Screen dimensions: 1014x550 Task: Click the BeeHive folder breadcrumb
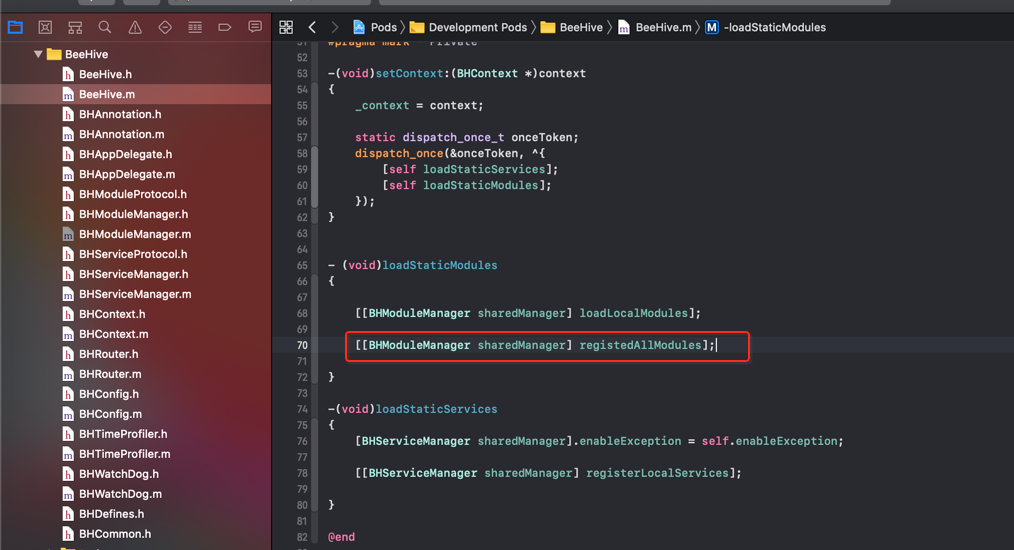click(x=572, y=27)
